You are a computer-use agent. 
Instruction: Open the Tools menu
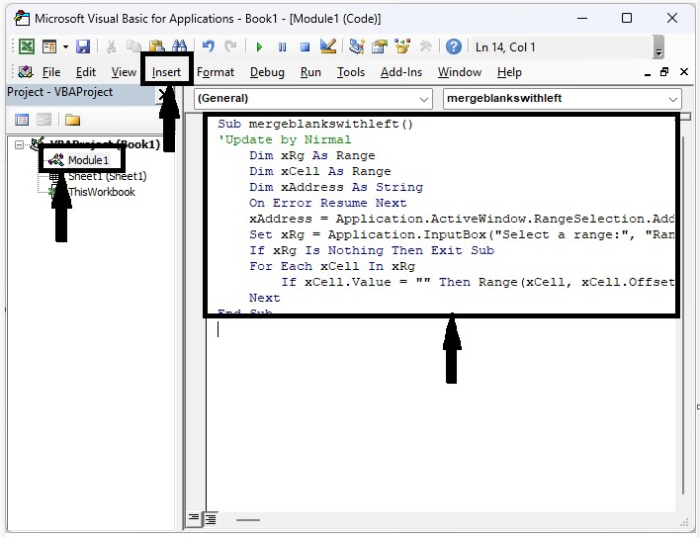pos(351,72)
